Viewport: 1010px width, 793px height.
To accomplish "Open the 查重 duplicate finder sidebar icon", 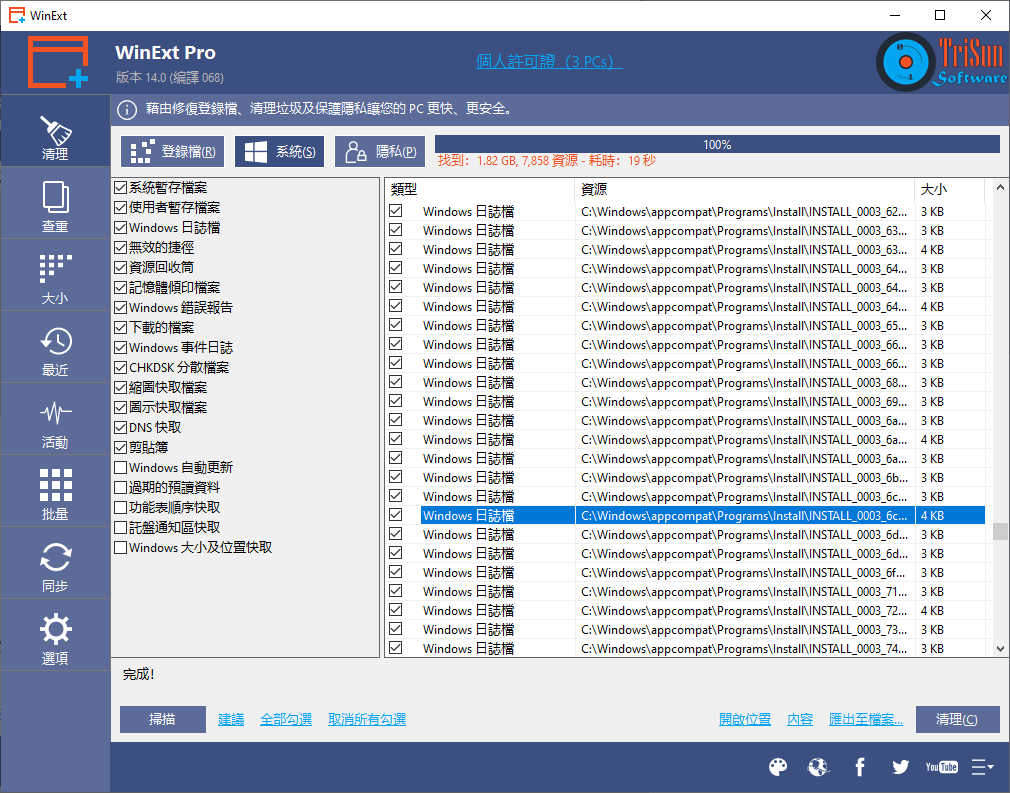I will pos(55,205).
